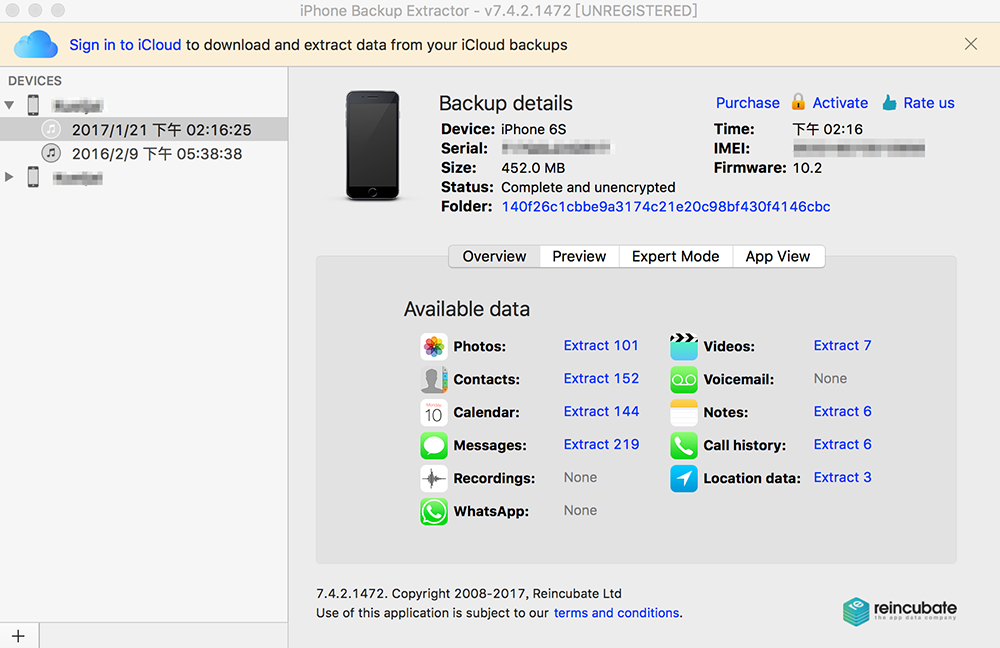Screen dimensions: 1000x648
Task: Click the DEVICES sidebar heading
Action: (x=35, y=81)
